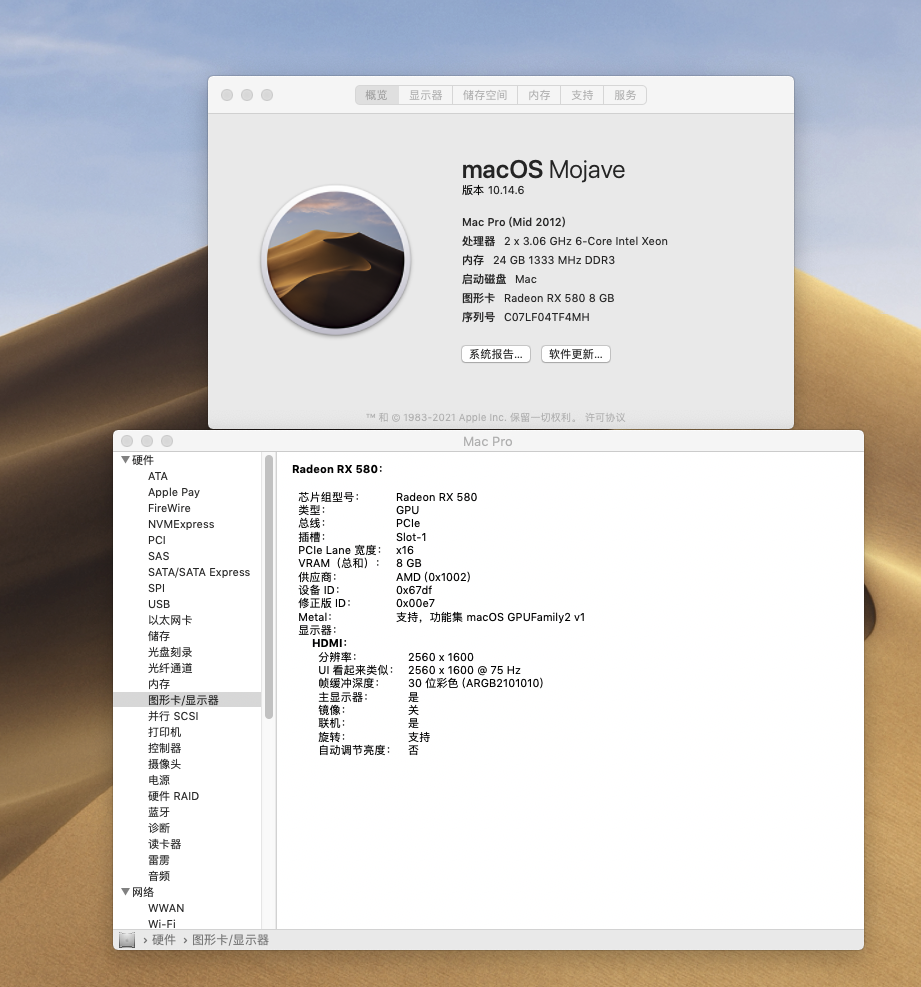Close the Mac Pro system report window
The image size is (921, 987).
[x=127, y=441]
